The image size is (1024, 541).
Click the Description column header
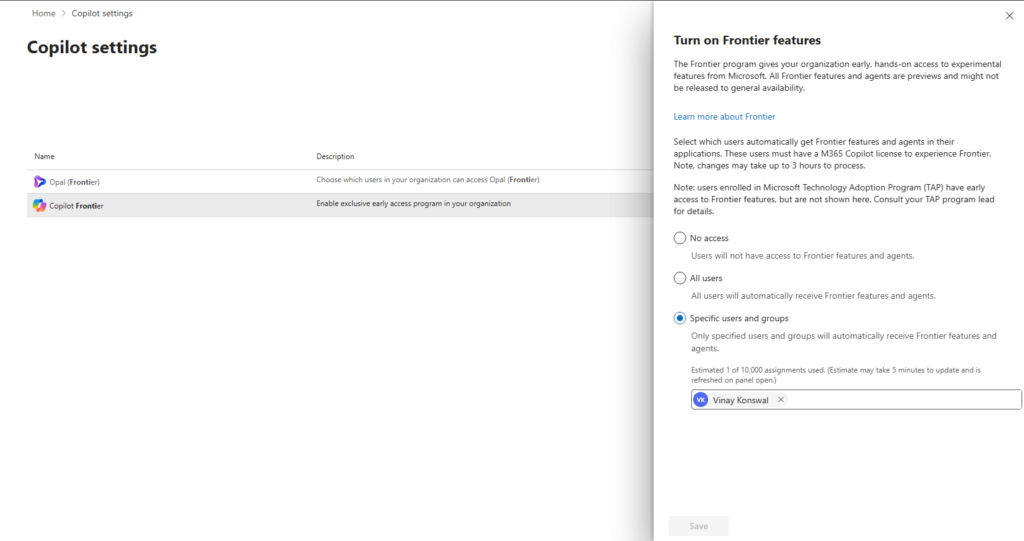(335, 156)
